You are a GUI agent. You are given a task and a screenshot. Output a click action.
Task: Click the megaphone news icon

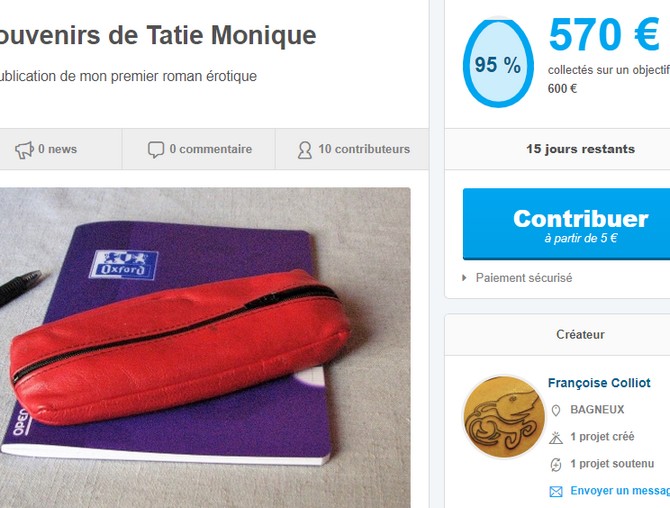[x=24, y=150]
